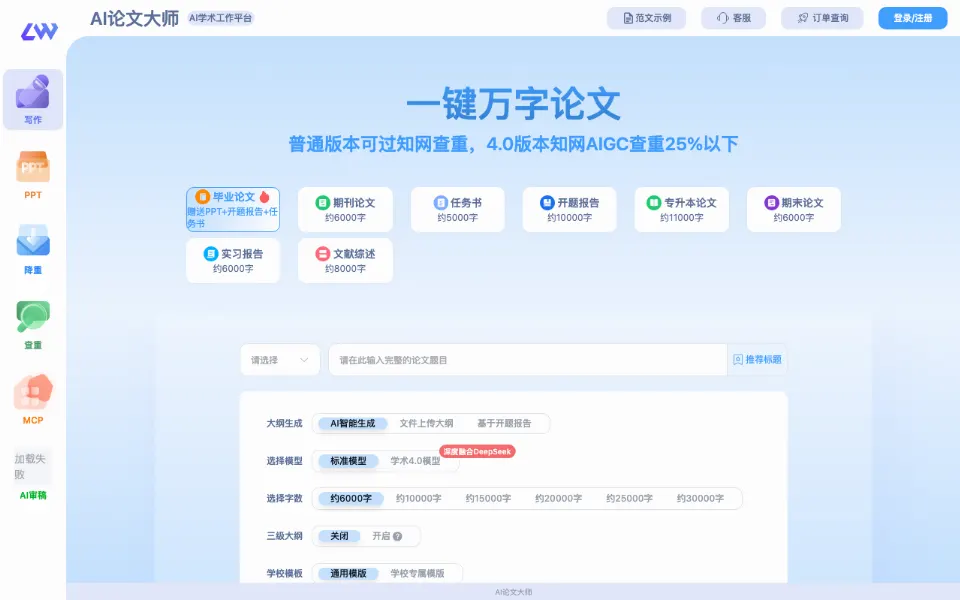Screen dimensions: 960x600
Task: Click the paper title input field
Action: 528,360
